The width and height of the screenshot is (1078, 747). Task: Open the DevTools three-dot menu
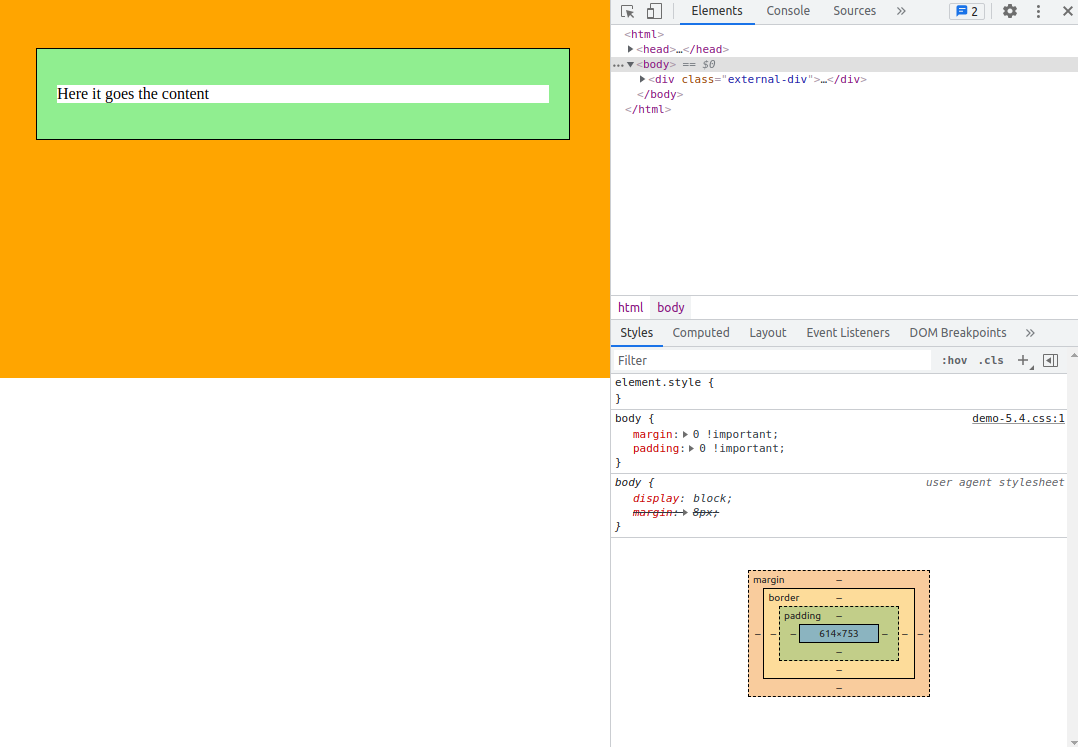pos(1038,11)
